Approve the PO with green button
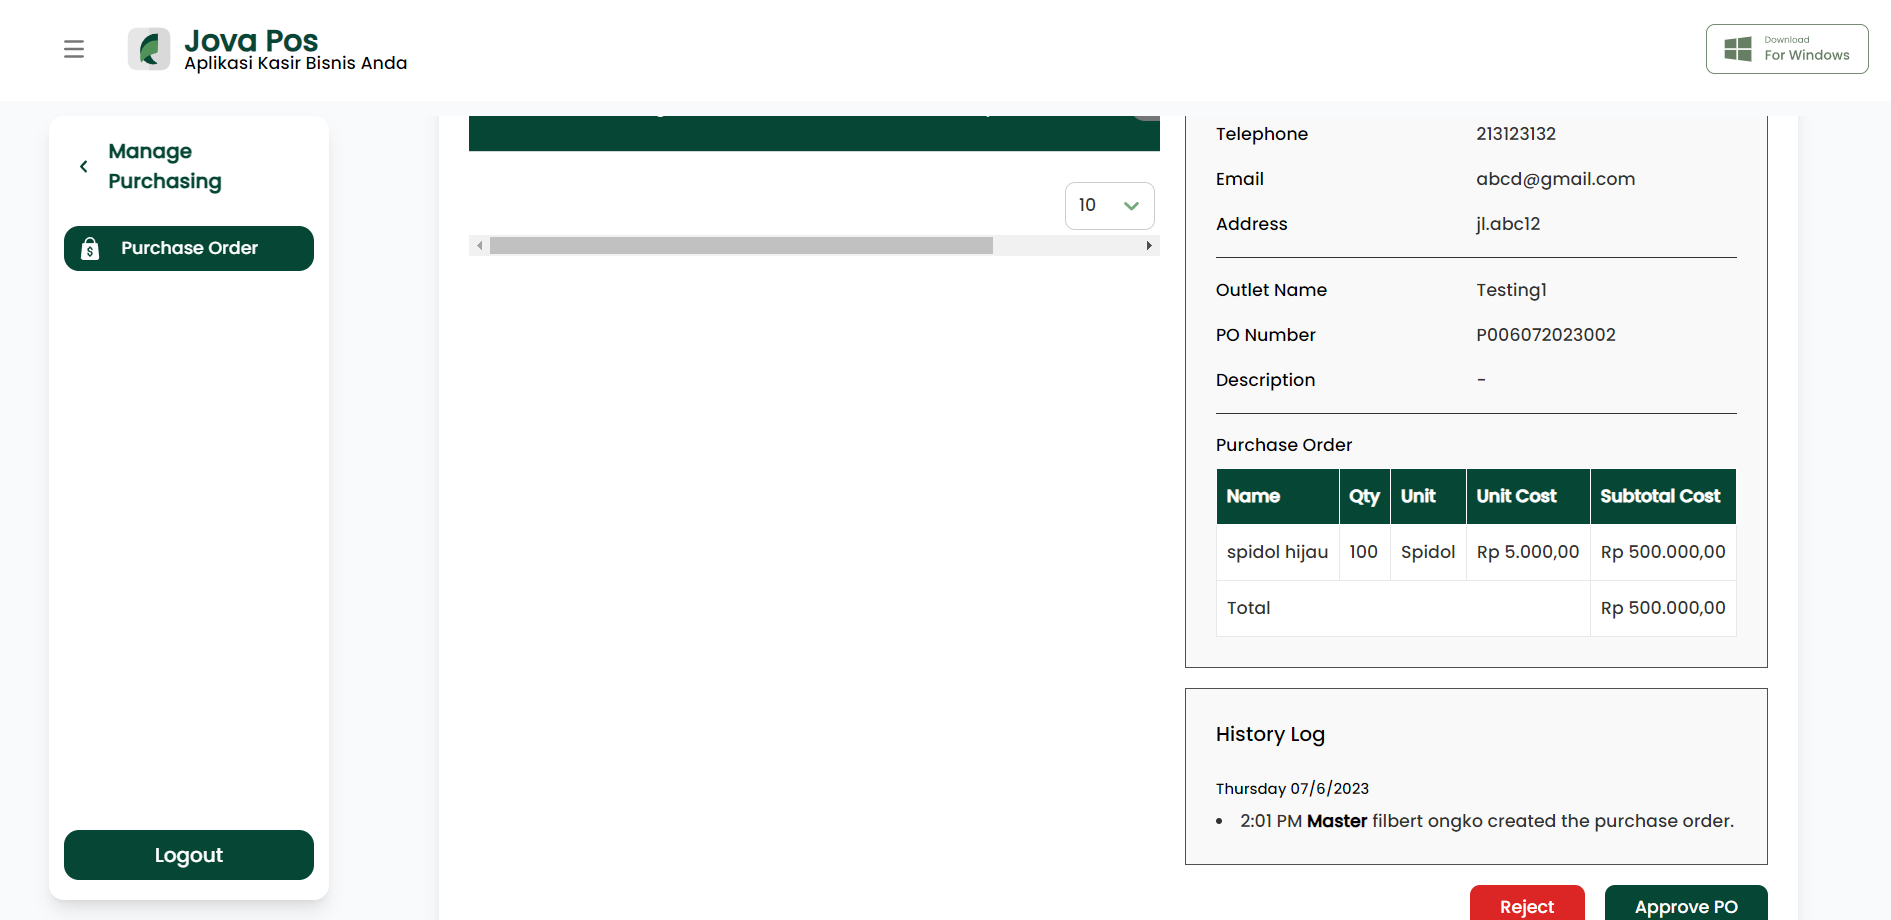 (x=1686, y=902)
